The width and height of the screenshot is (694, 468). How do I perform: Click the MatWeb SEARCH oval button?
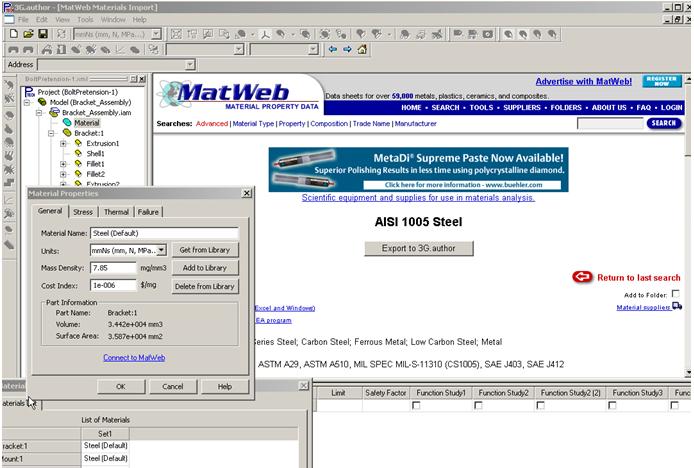coord(664,123)
